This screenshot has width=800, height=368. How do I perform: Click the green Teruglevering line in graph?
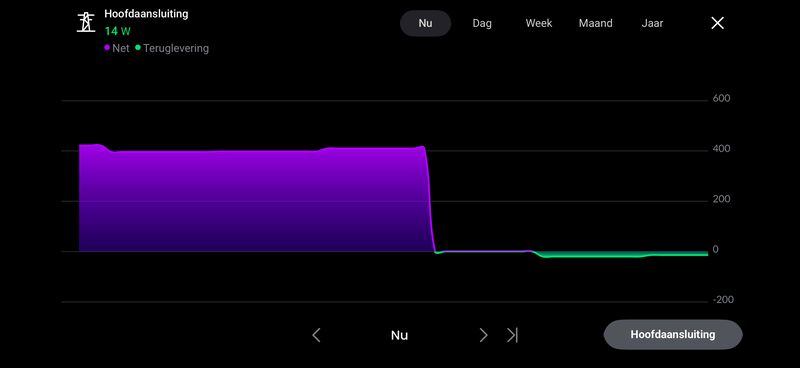pyautogui.click(x=622, y=255)
